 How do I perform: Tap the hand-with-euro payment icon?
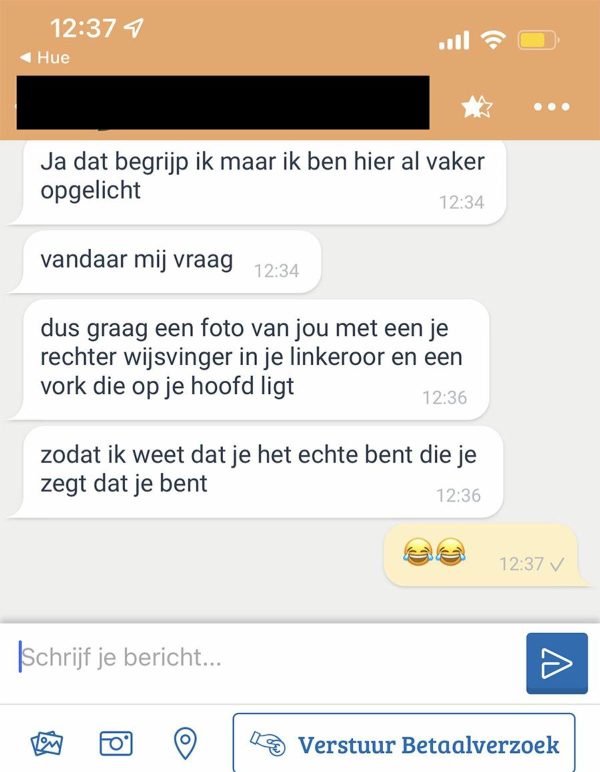268,743
